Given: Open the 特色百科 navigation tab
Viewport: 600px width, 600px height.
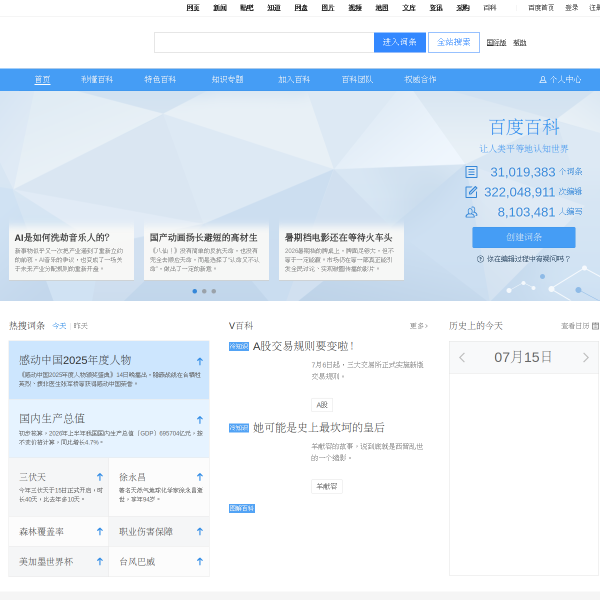Looking at the screenshot, I should click(160, 80).
